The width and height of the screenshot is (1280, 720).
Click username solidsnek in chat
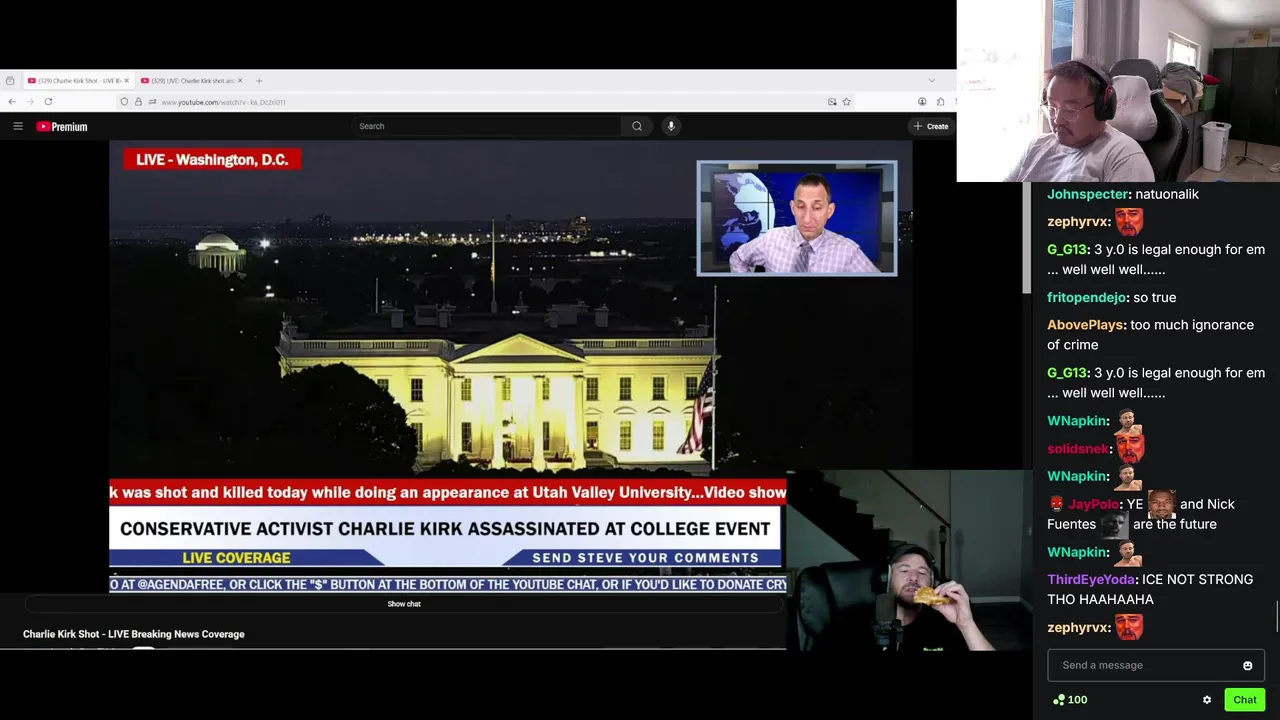(1078, 449)
